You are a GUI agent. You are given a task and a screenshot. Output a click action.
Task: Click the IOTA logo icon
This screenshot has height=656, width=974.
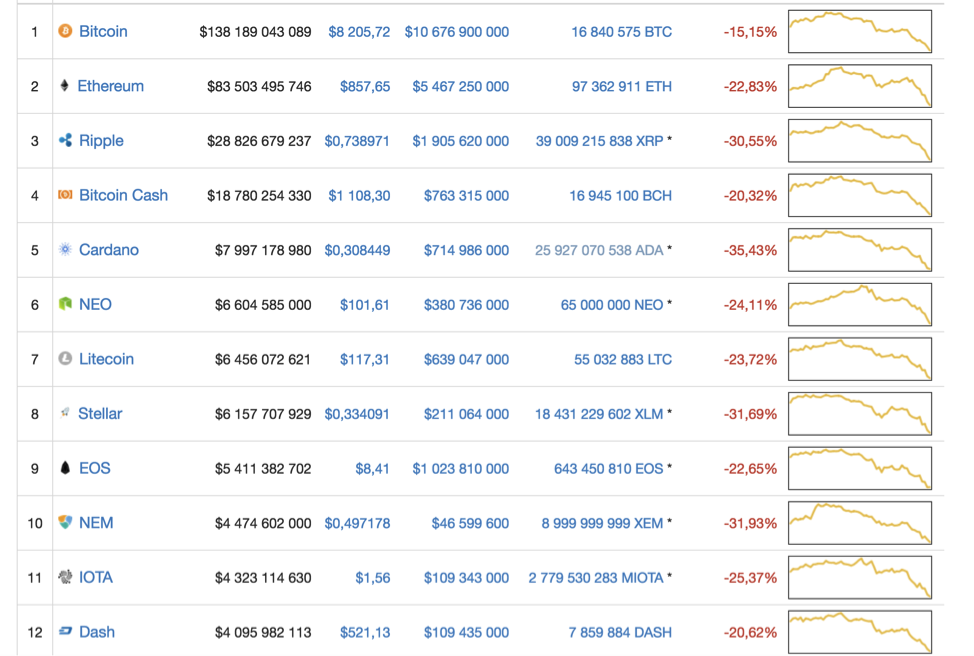click(x=64, y=577)
